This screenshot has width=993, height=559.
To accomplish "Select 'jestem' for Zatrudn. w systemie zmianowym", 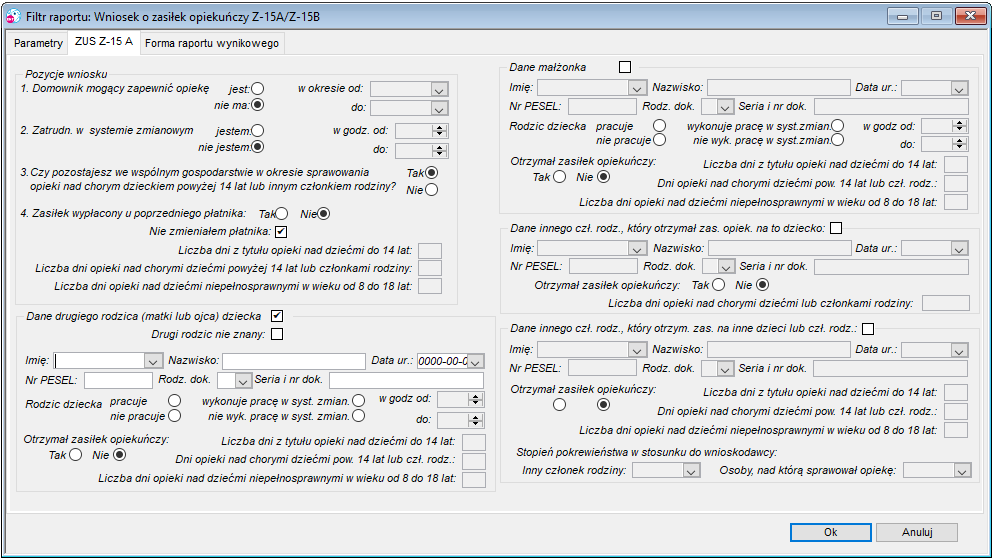I will 257,131.
